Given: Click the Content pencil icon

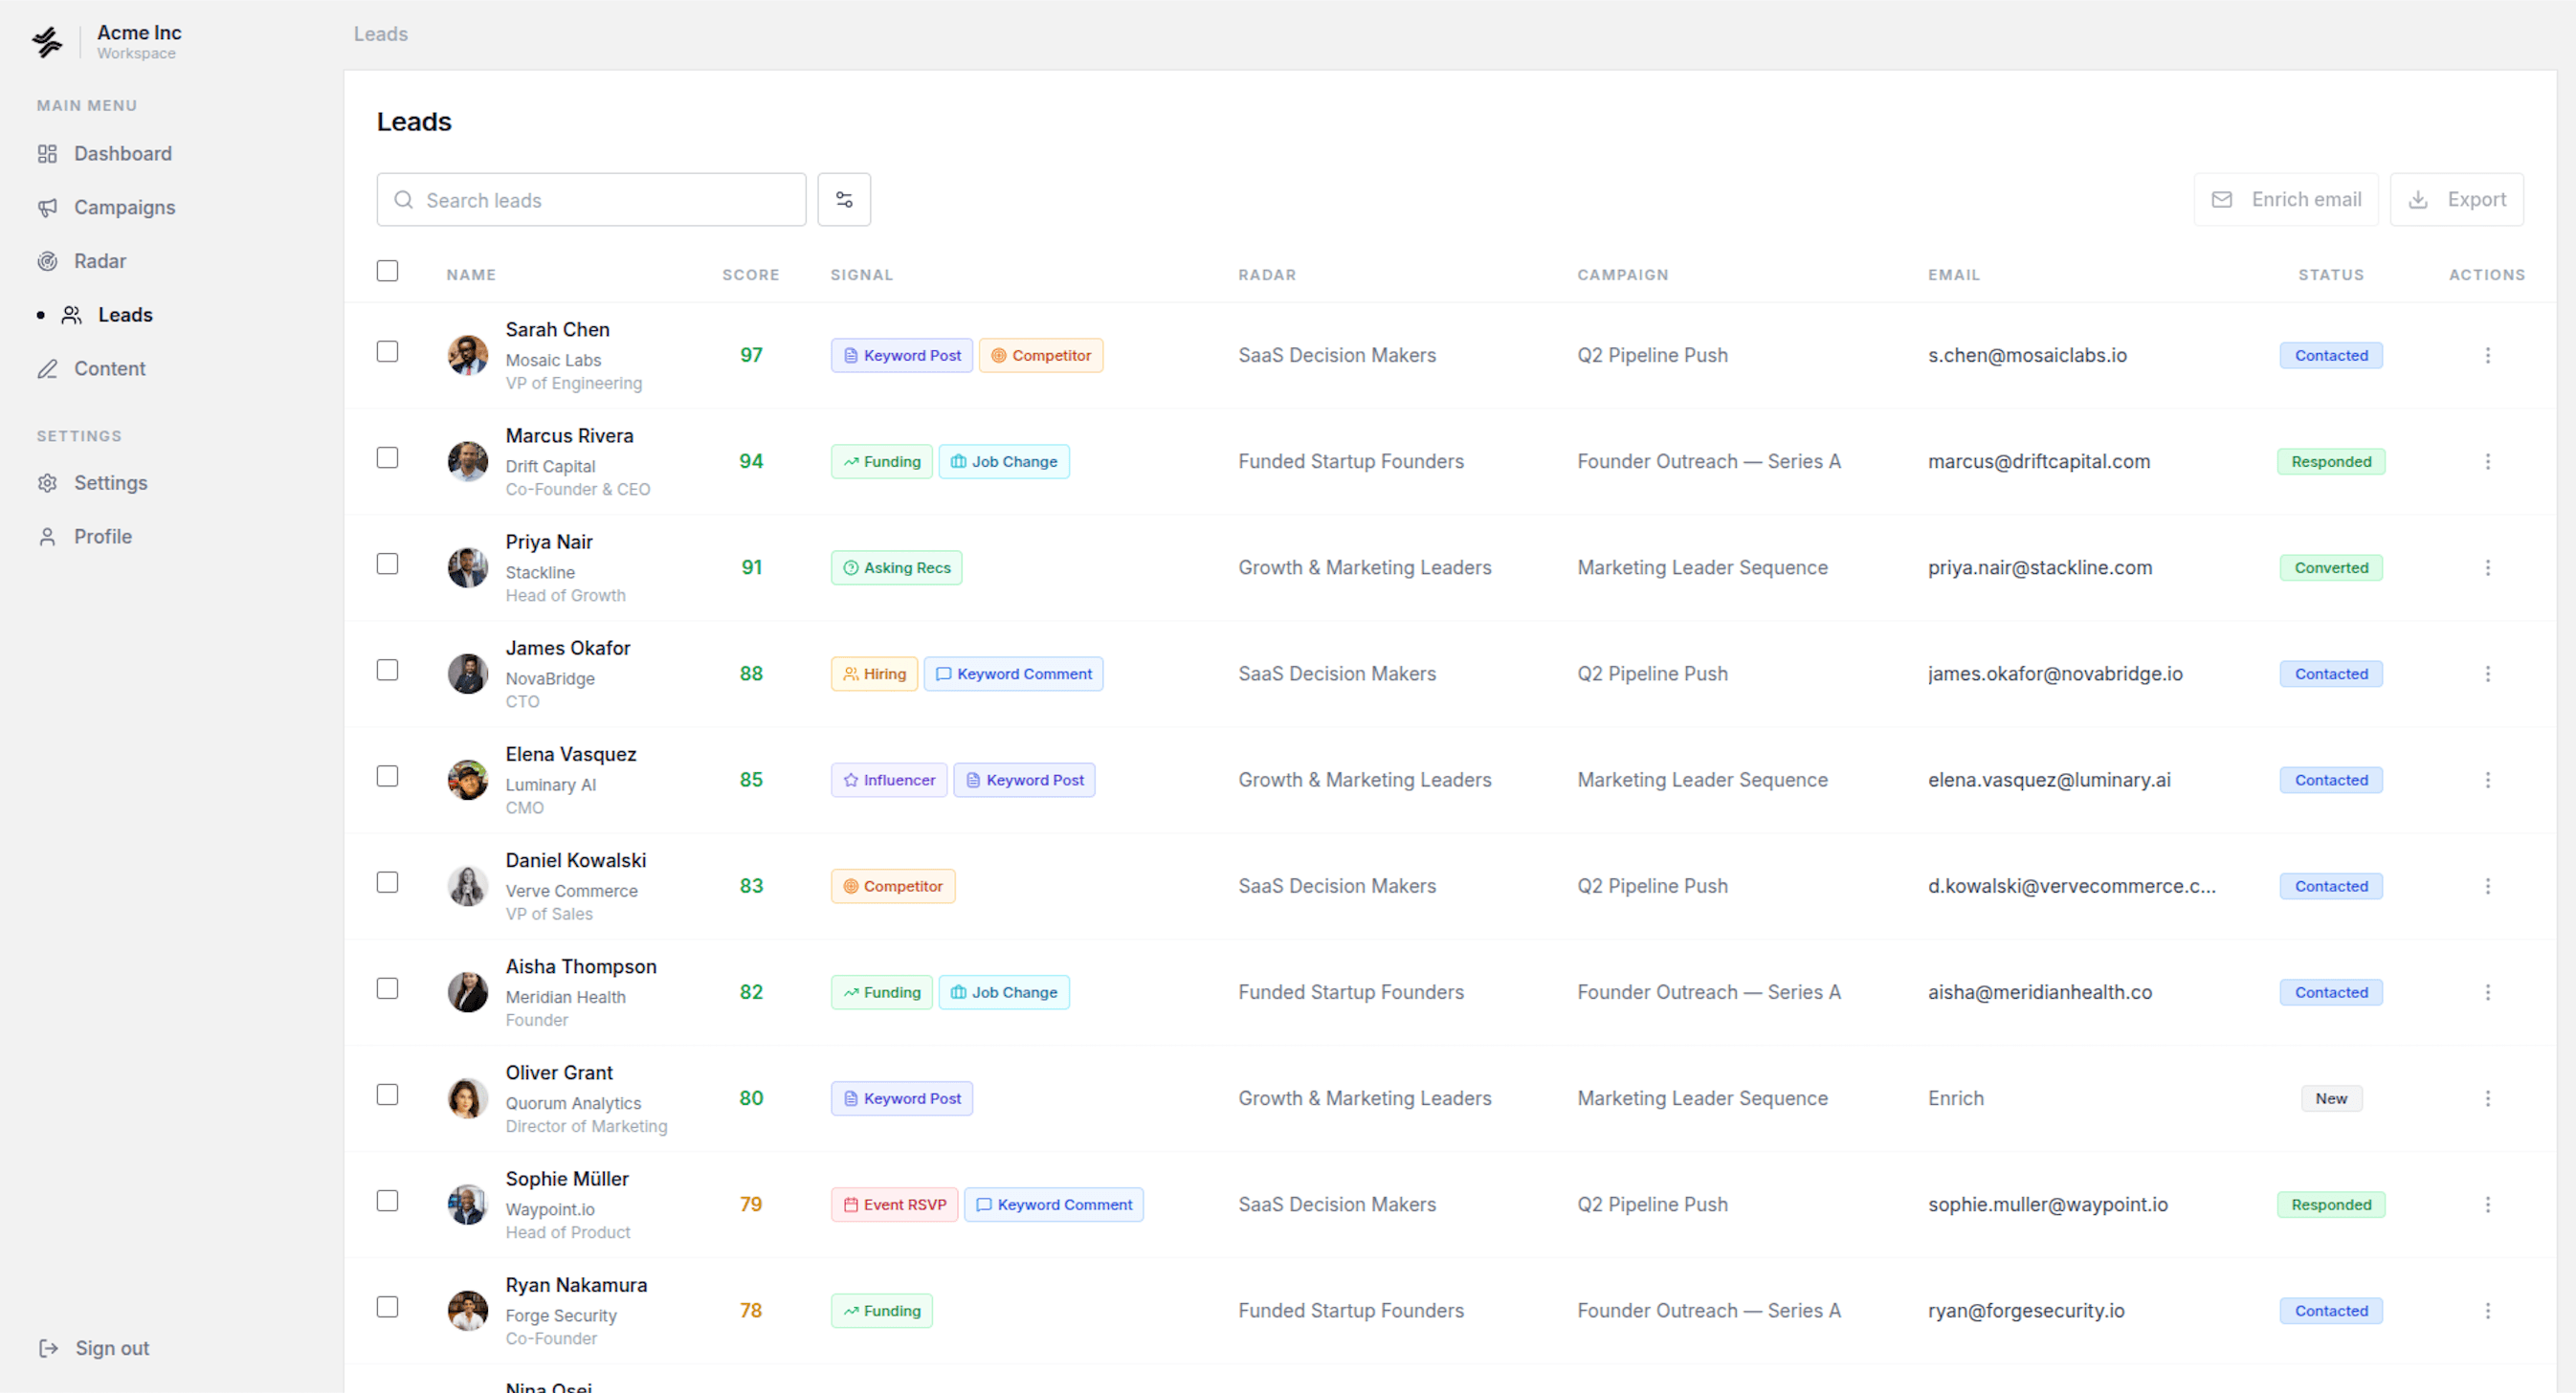Looking at the screenshot, I should [47, 369].
